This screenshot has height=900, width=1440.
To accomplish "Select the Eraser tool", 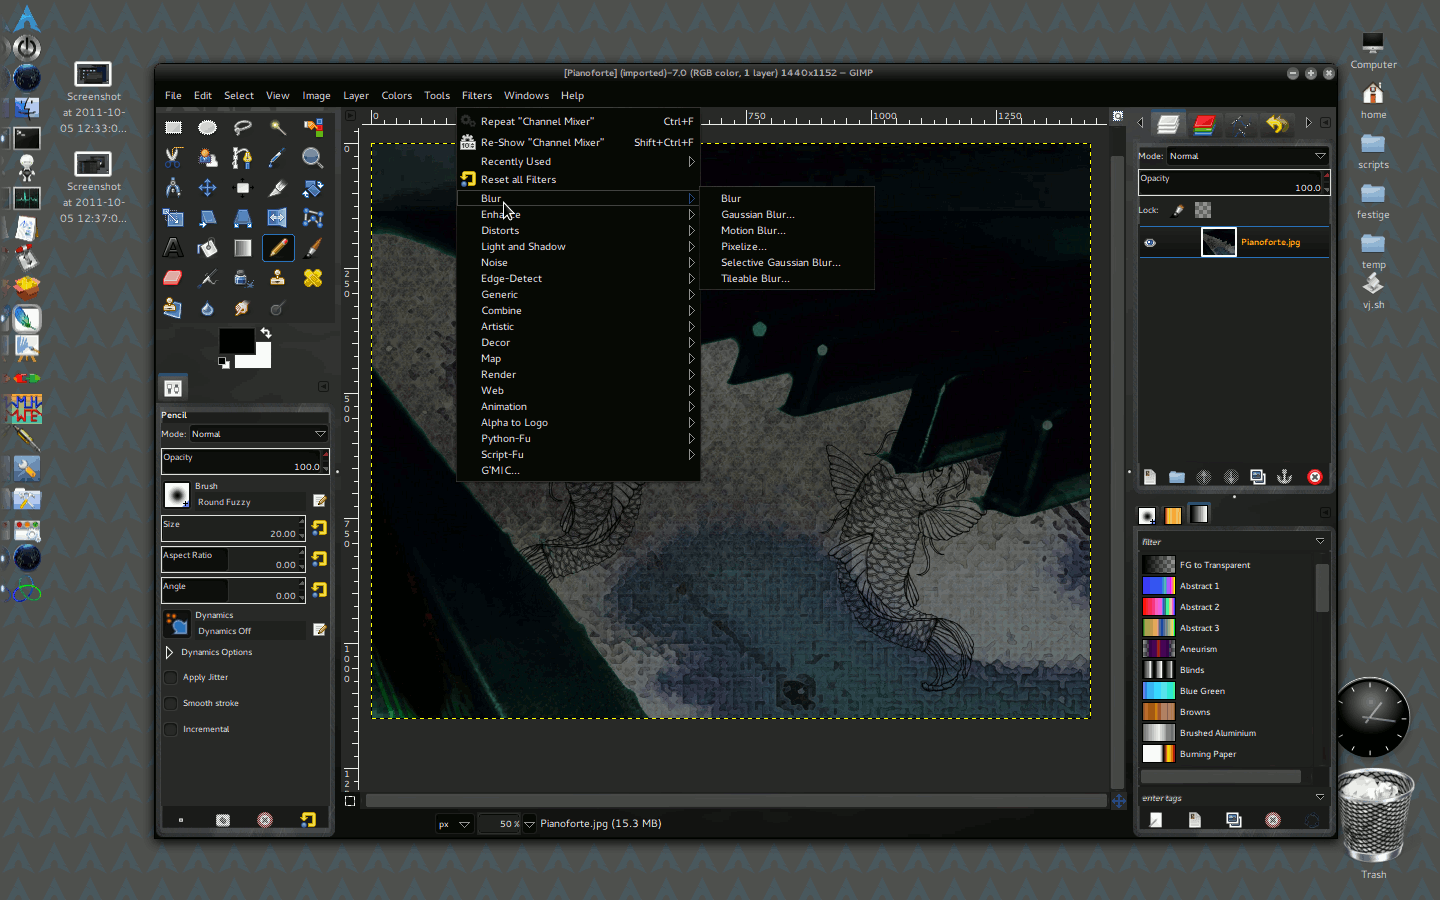I will [173, 277].
